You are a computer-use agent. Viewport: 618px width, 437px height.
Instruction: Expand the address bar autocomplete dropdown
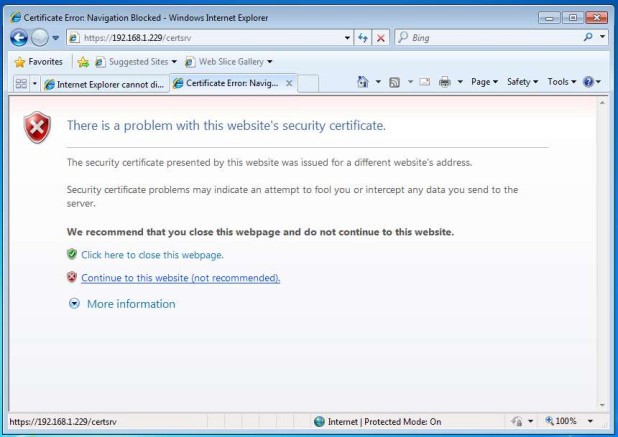(347, 38)
